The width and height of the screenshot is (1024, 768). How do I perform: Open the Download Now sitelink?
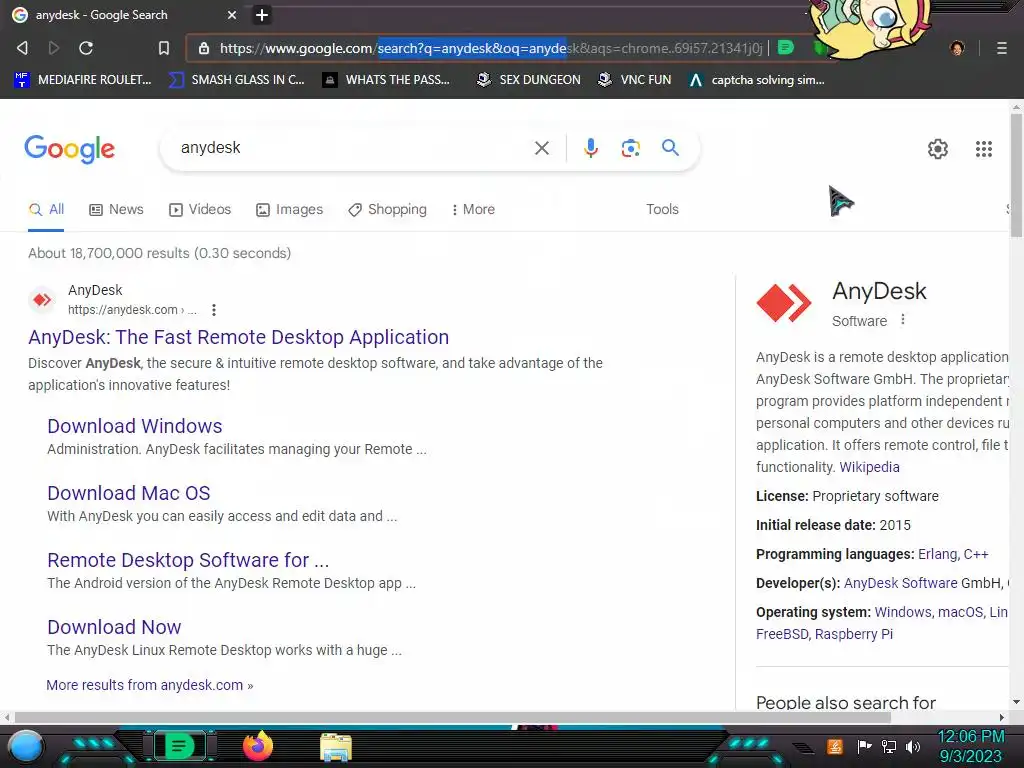(x=114, y=627)
